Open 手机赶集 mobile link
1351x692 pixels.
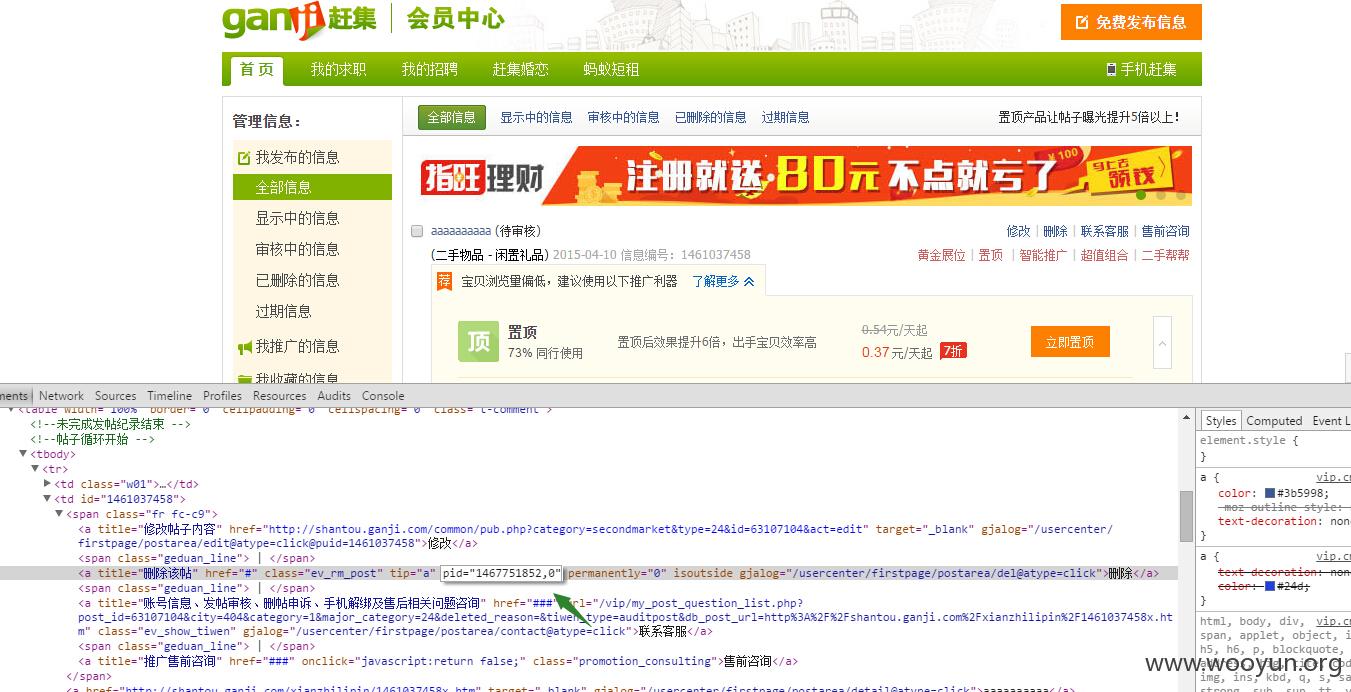click(x=1141, y=70)
